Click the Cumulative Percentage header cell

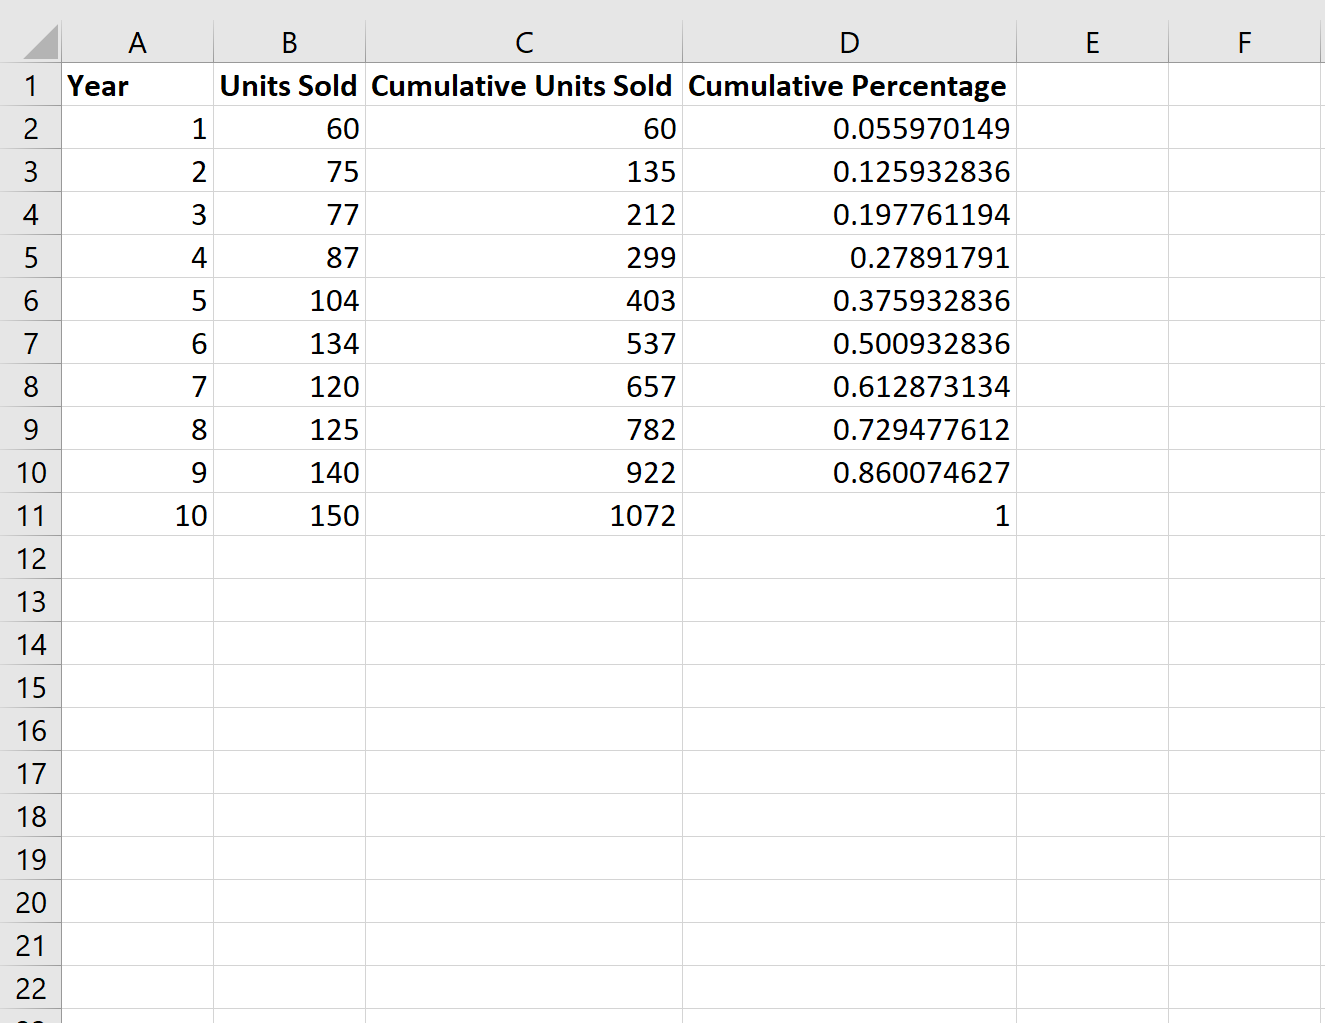pyautogui.click(x=849, y=85)
